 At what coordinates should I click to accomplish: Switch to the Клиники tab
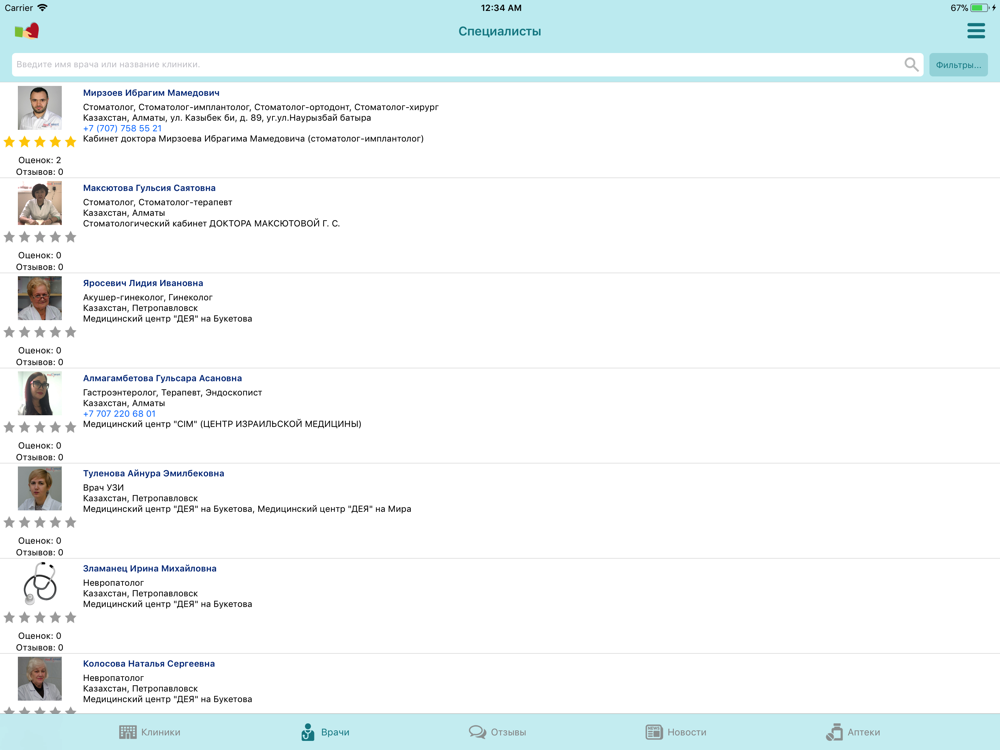150,732
